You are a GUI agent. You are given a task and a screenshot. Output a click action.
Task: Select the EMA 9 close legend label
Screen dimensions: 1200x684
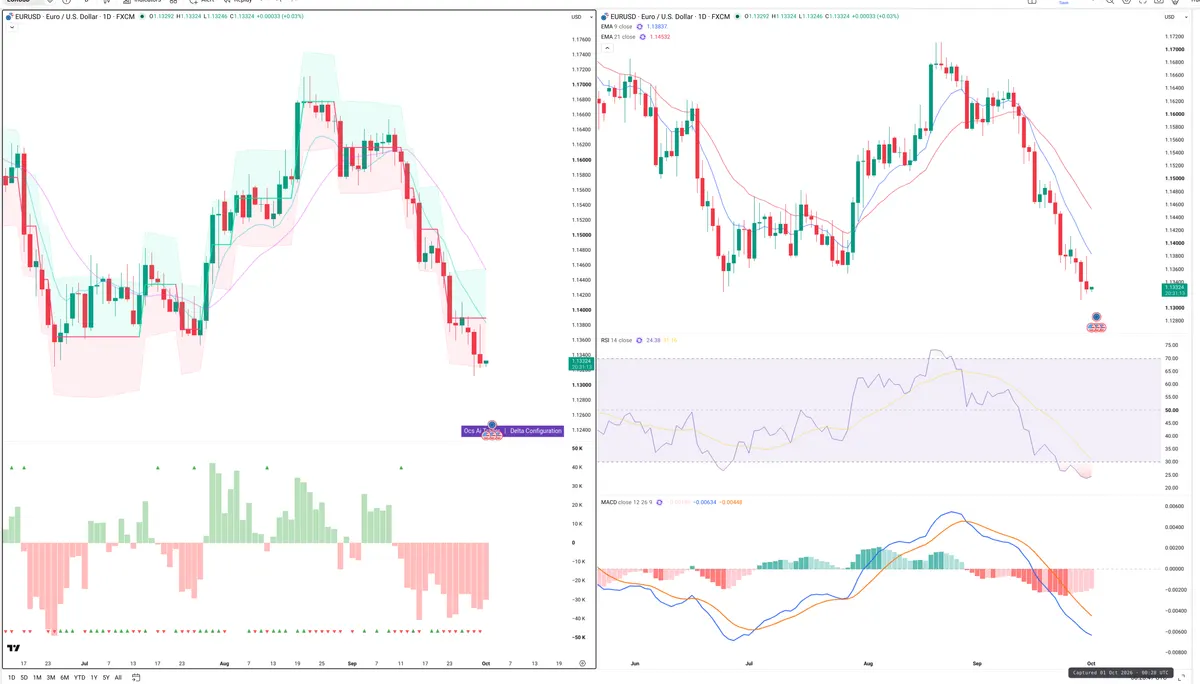[x=616, y=26]
